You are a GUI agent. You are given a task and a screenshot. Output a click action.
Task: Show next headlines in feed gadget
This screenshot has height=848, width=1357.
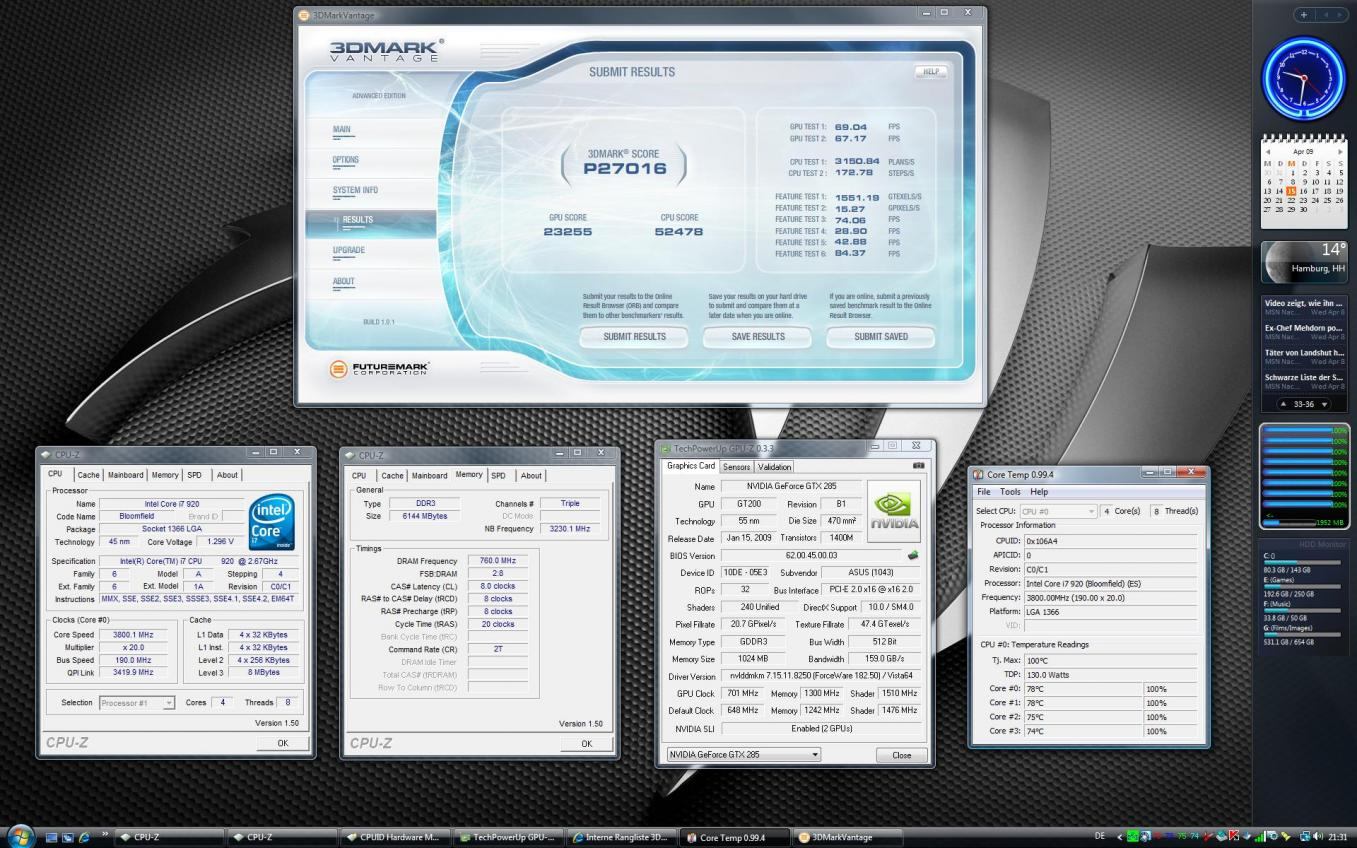[1325, 404]
